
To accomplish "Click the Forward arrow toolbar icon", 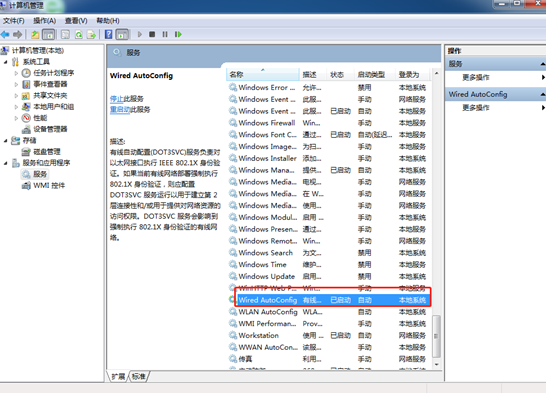I will click(17, 34).
